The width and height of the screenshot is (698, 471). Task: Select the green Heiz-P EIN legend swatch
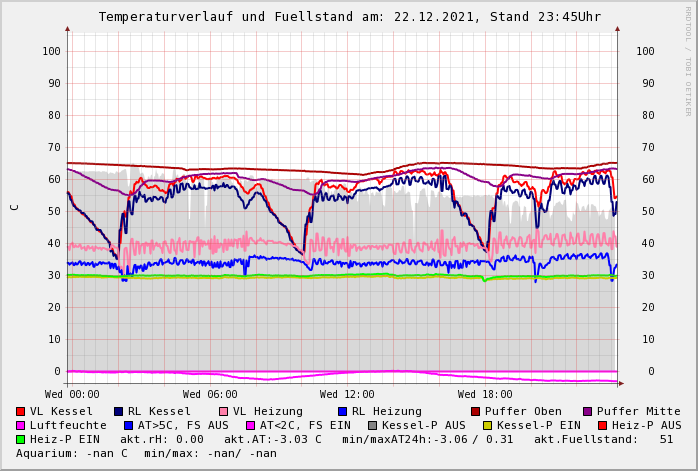(x=21, y=439)
